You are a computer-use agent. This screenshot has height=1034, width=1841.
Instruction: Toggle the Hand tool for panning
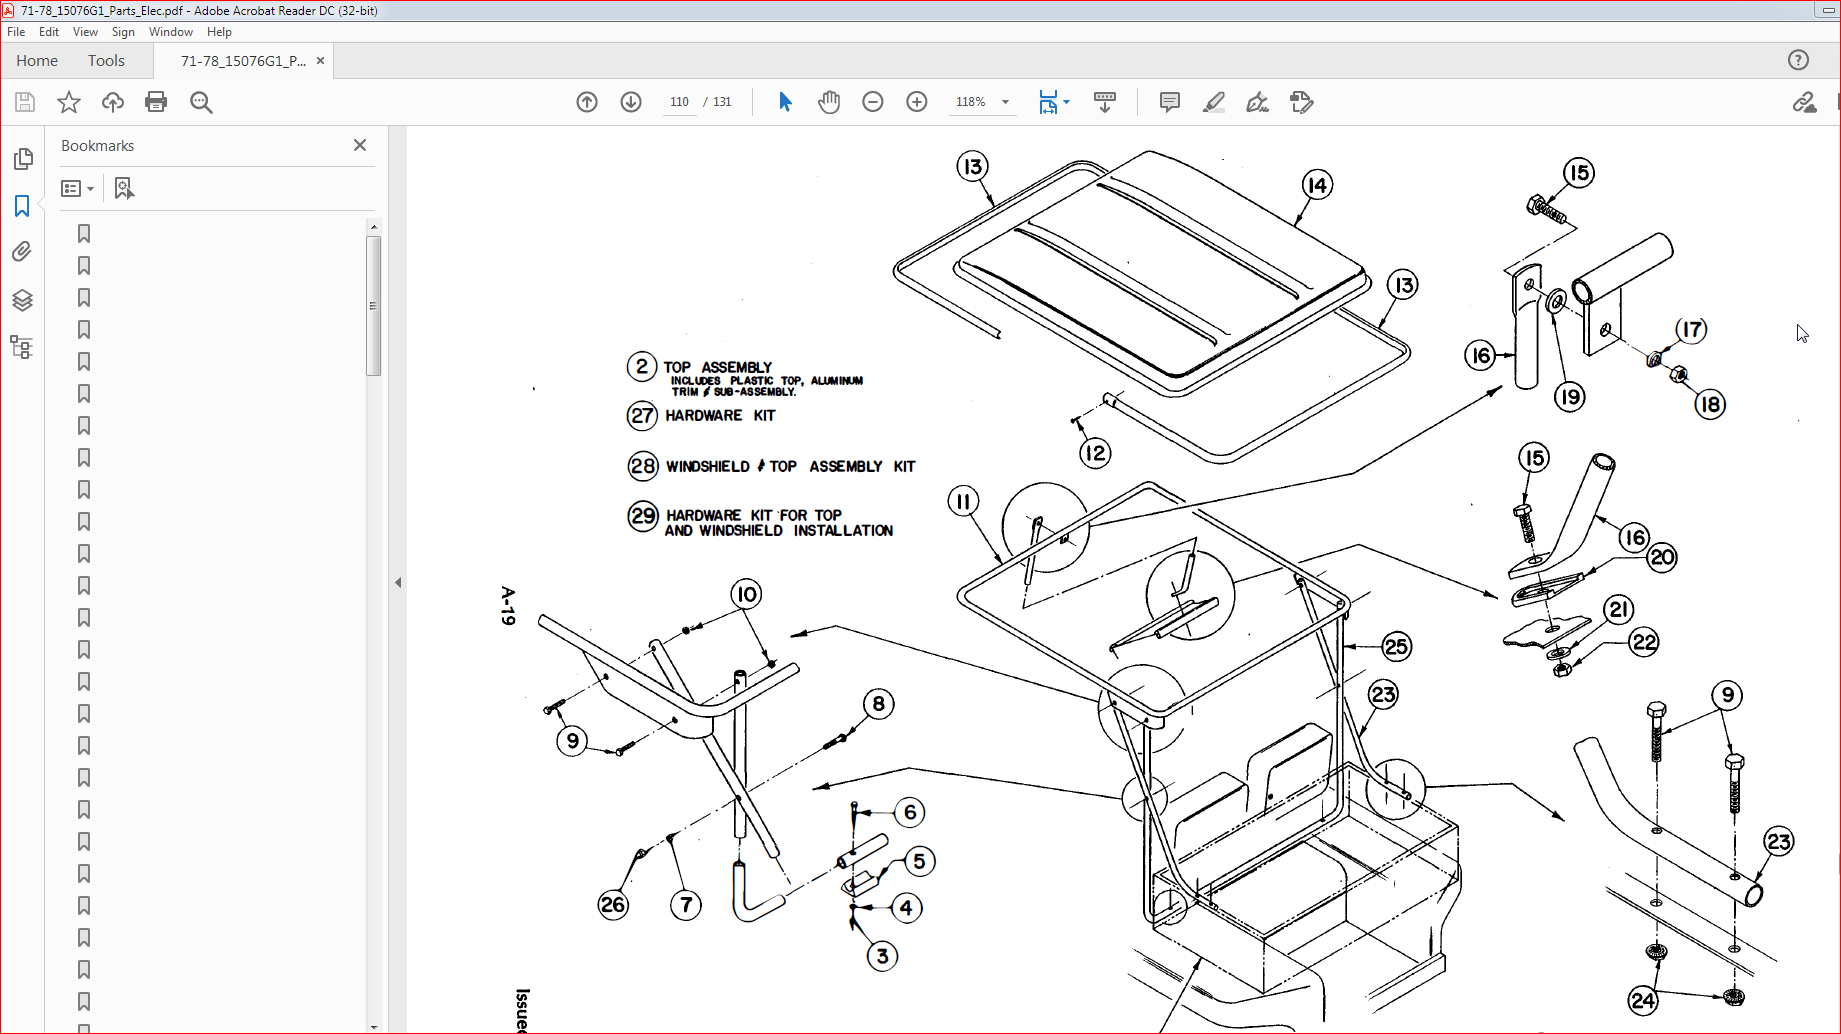[x=829, y=101]
